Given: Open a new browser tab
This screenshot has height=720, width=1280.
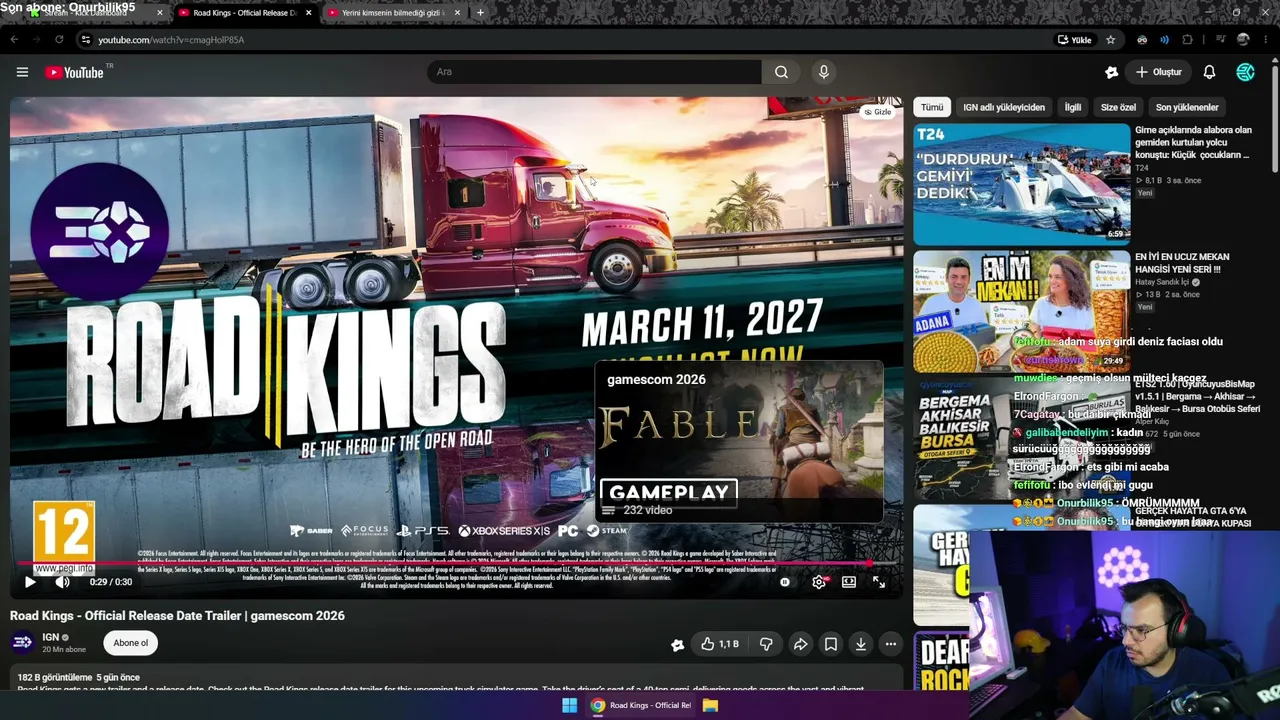Looking at the screenshot, I should [x=480, y=13].
